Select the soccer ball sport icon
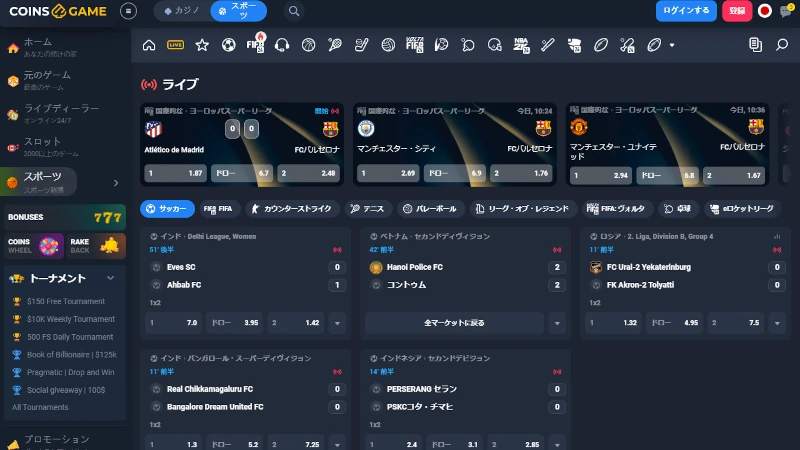This screenshot has height=450, width=800. [x=229, y=45]
